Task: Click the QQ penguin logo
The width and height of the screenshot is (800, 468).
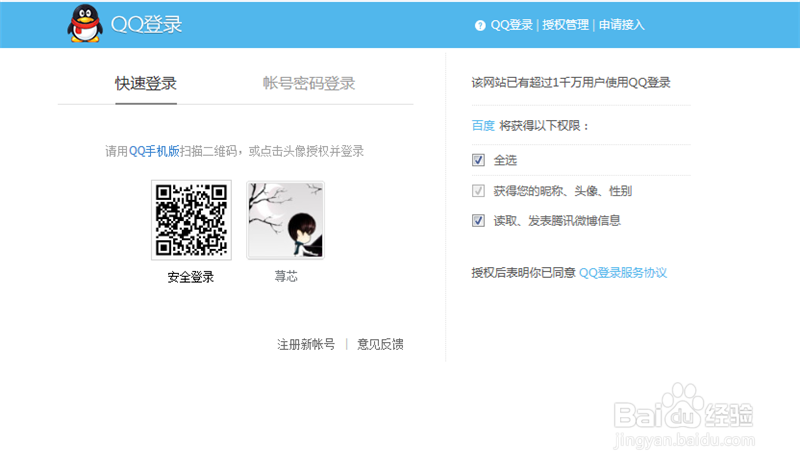Action: pyautogui.click(x=85, y=23)
